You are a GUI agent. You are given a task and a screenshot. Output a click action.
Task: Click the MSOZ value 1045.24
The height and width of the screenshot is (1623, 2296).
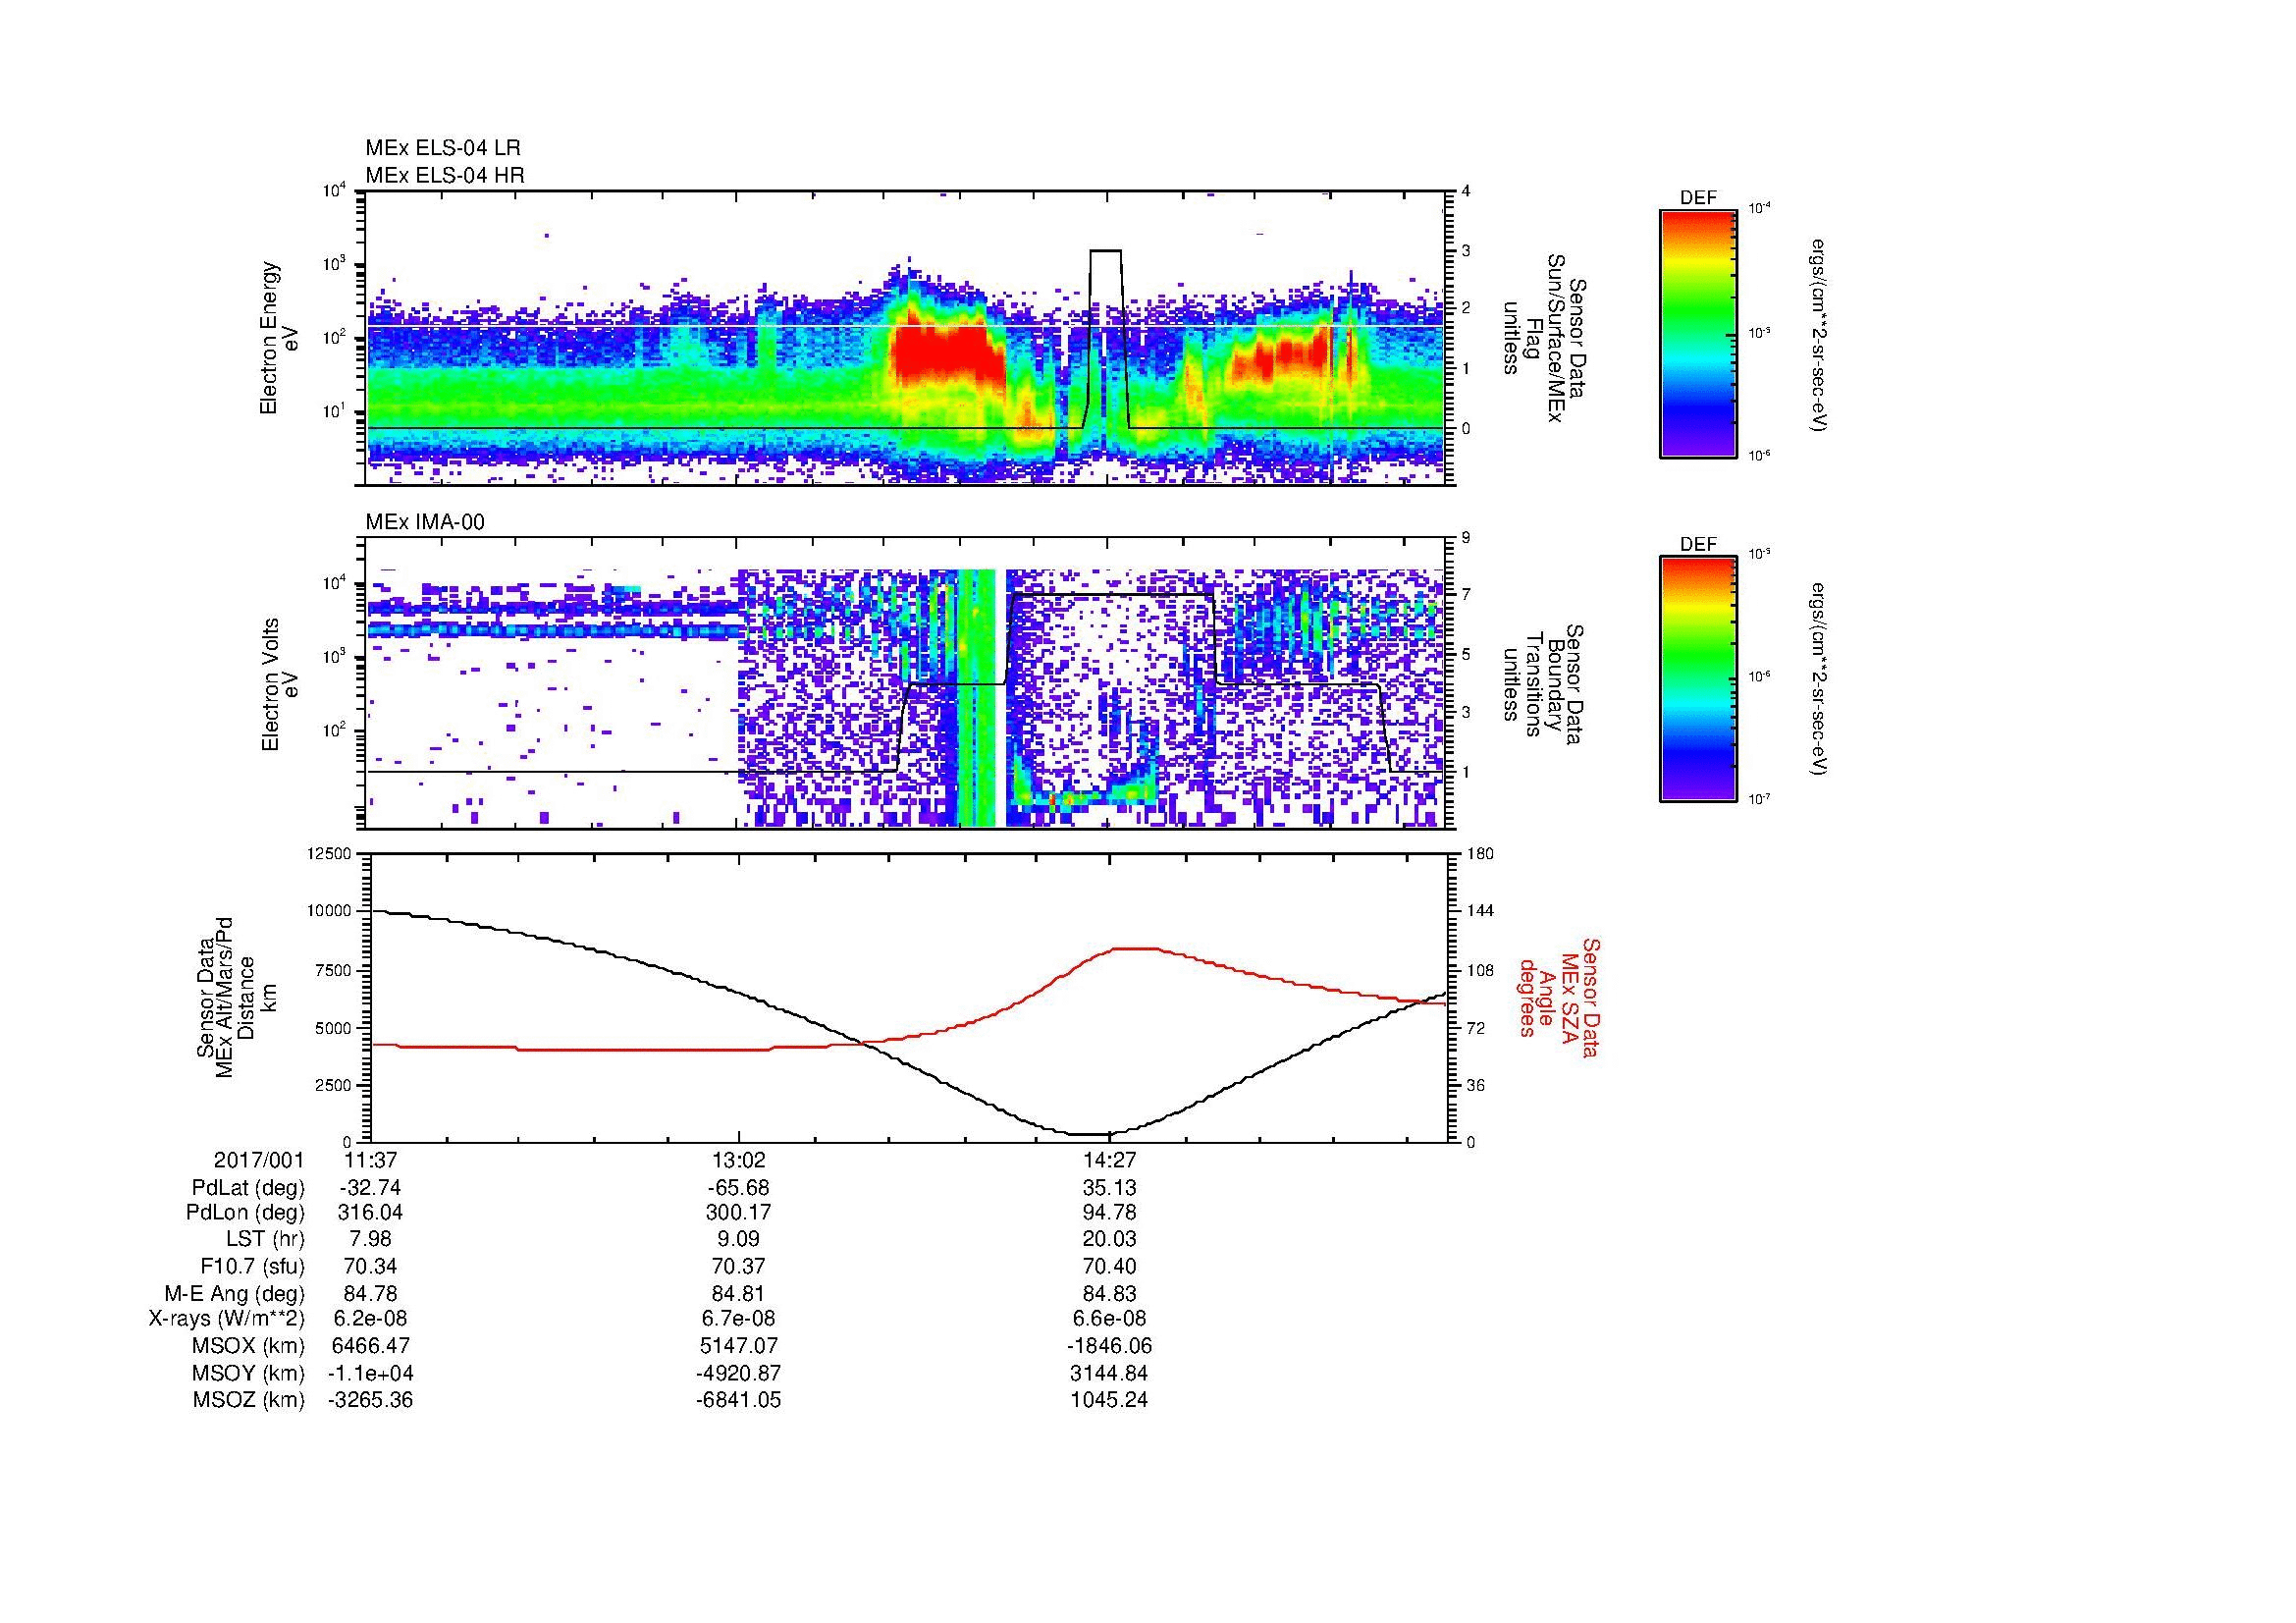(1109, 1400)
